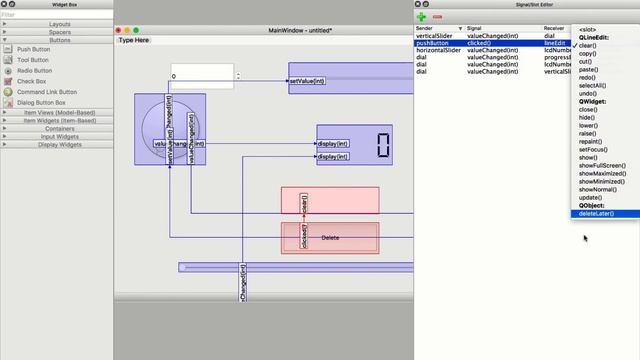640x360 pixels.
Task: Select horizontalSlider sender row
Action: point(492,50)
